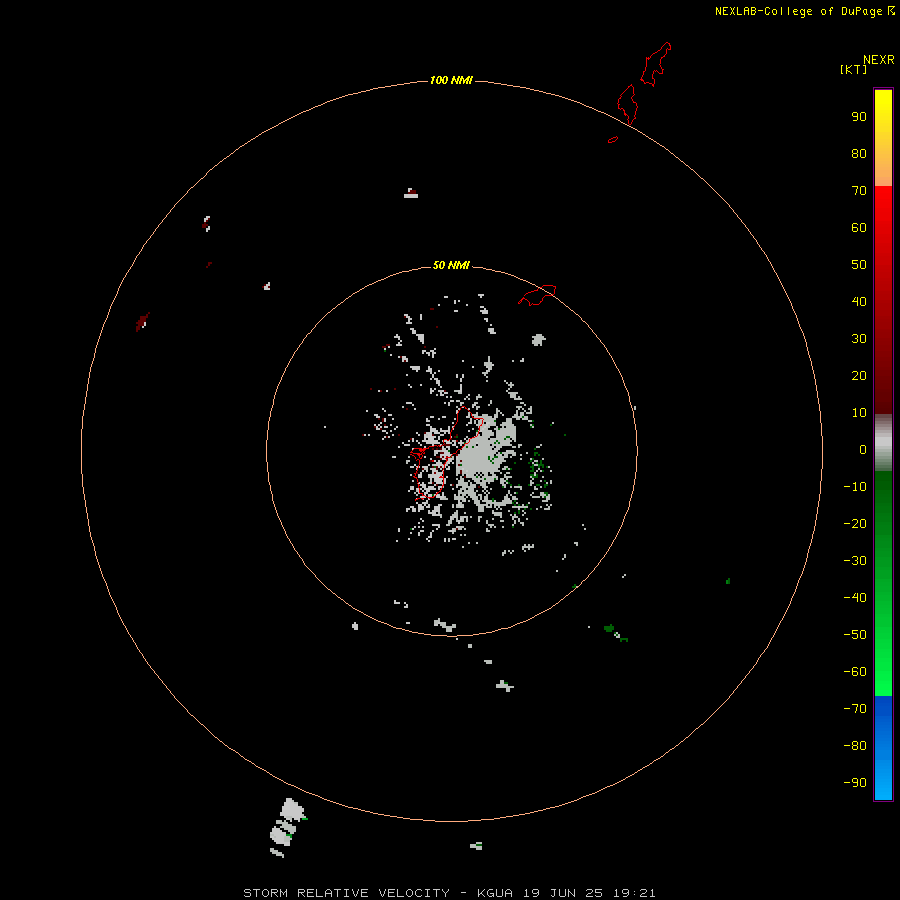Click the red island outline on the 50 NMI ring

click(x=537, y=295)
